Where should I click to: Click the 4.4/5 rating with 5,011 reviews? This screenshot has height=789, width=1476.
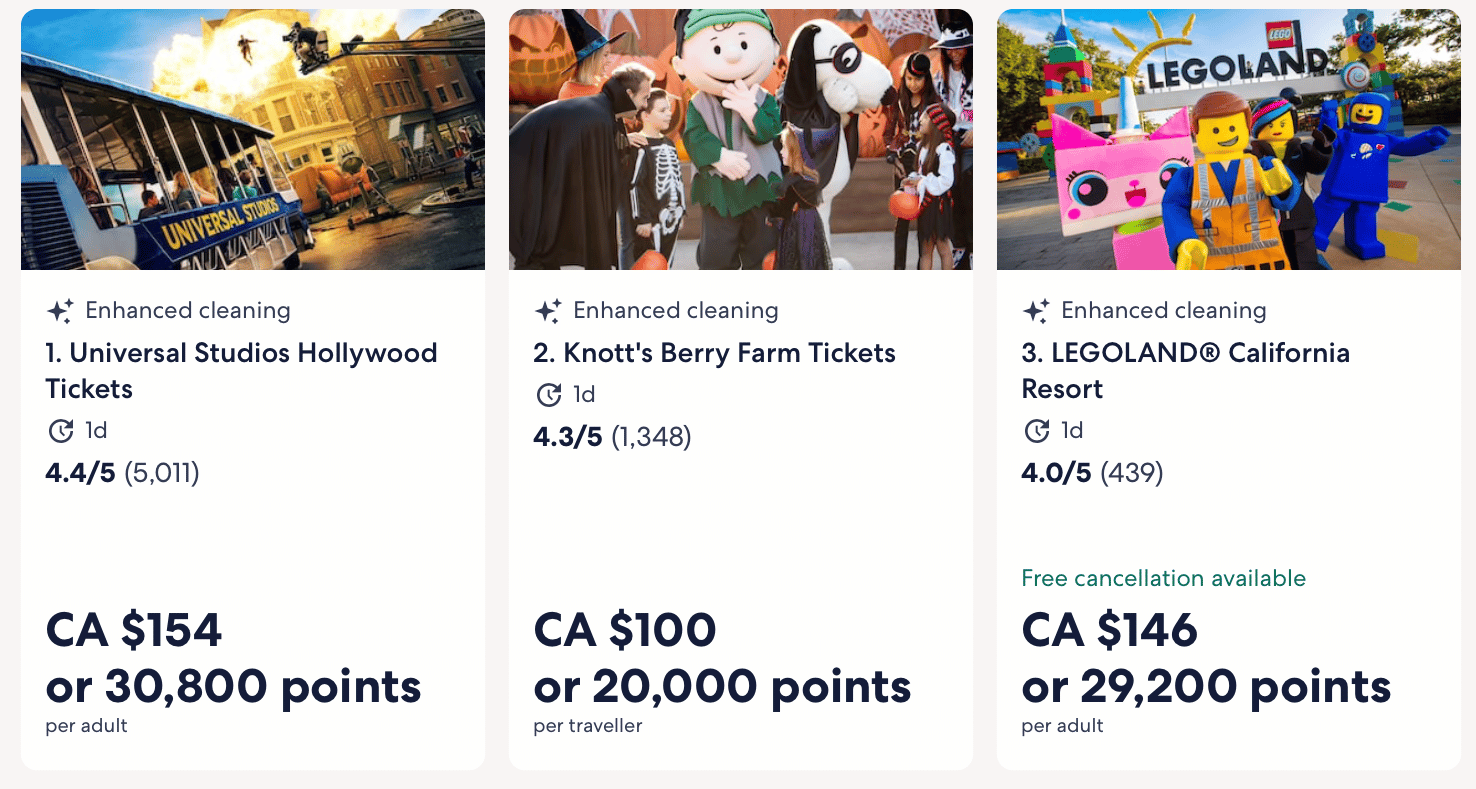[122, 473]
